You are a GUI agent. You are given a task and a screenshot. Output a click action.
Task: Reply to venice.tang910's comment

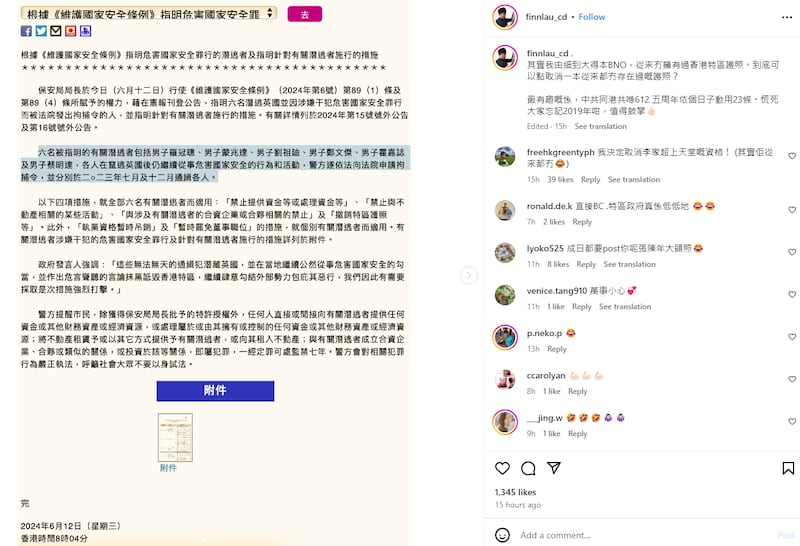pos(581,306)
